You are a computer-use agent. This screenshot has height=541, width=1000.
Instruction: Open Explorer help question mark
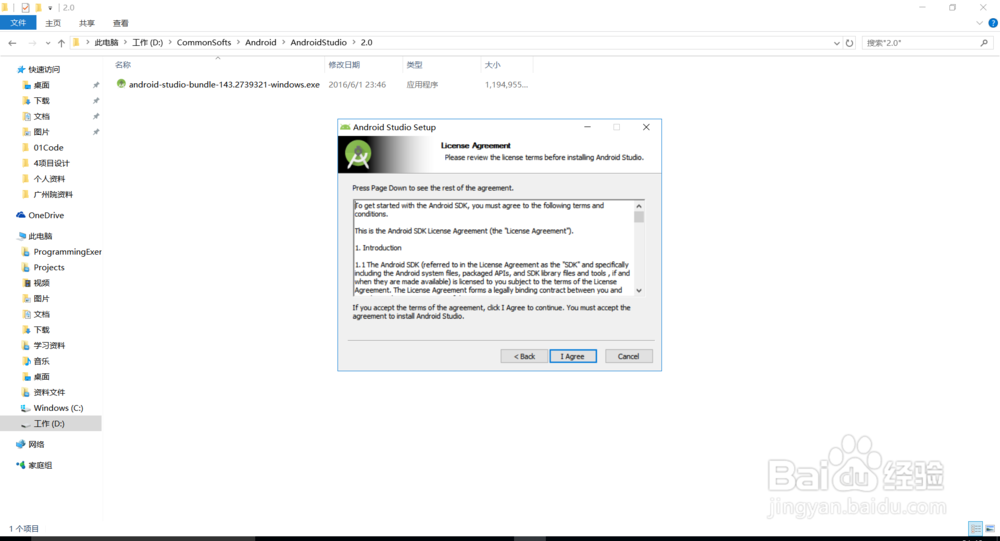(993, 23)
